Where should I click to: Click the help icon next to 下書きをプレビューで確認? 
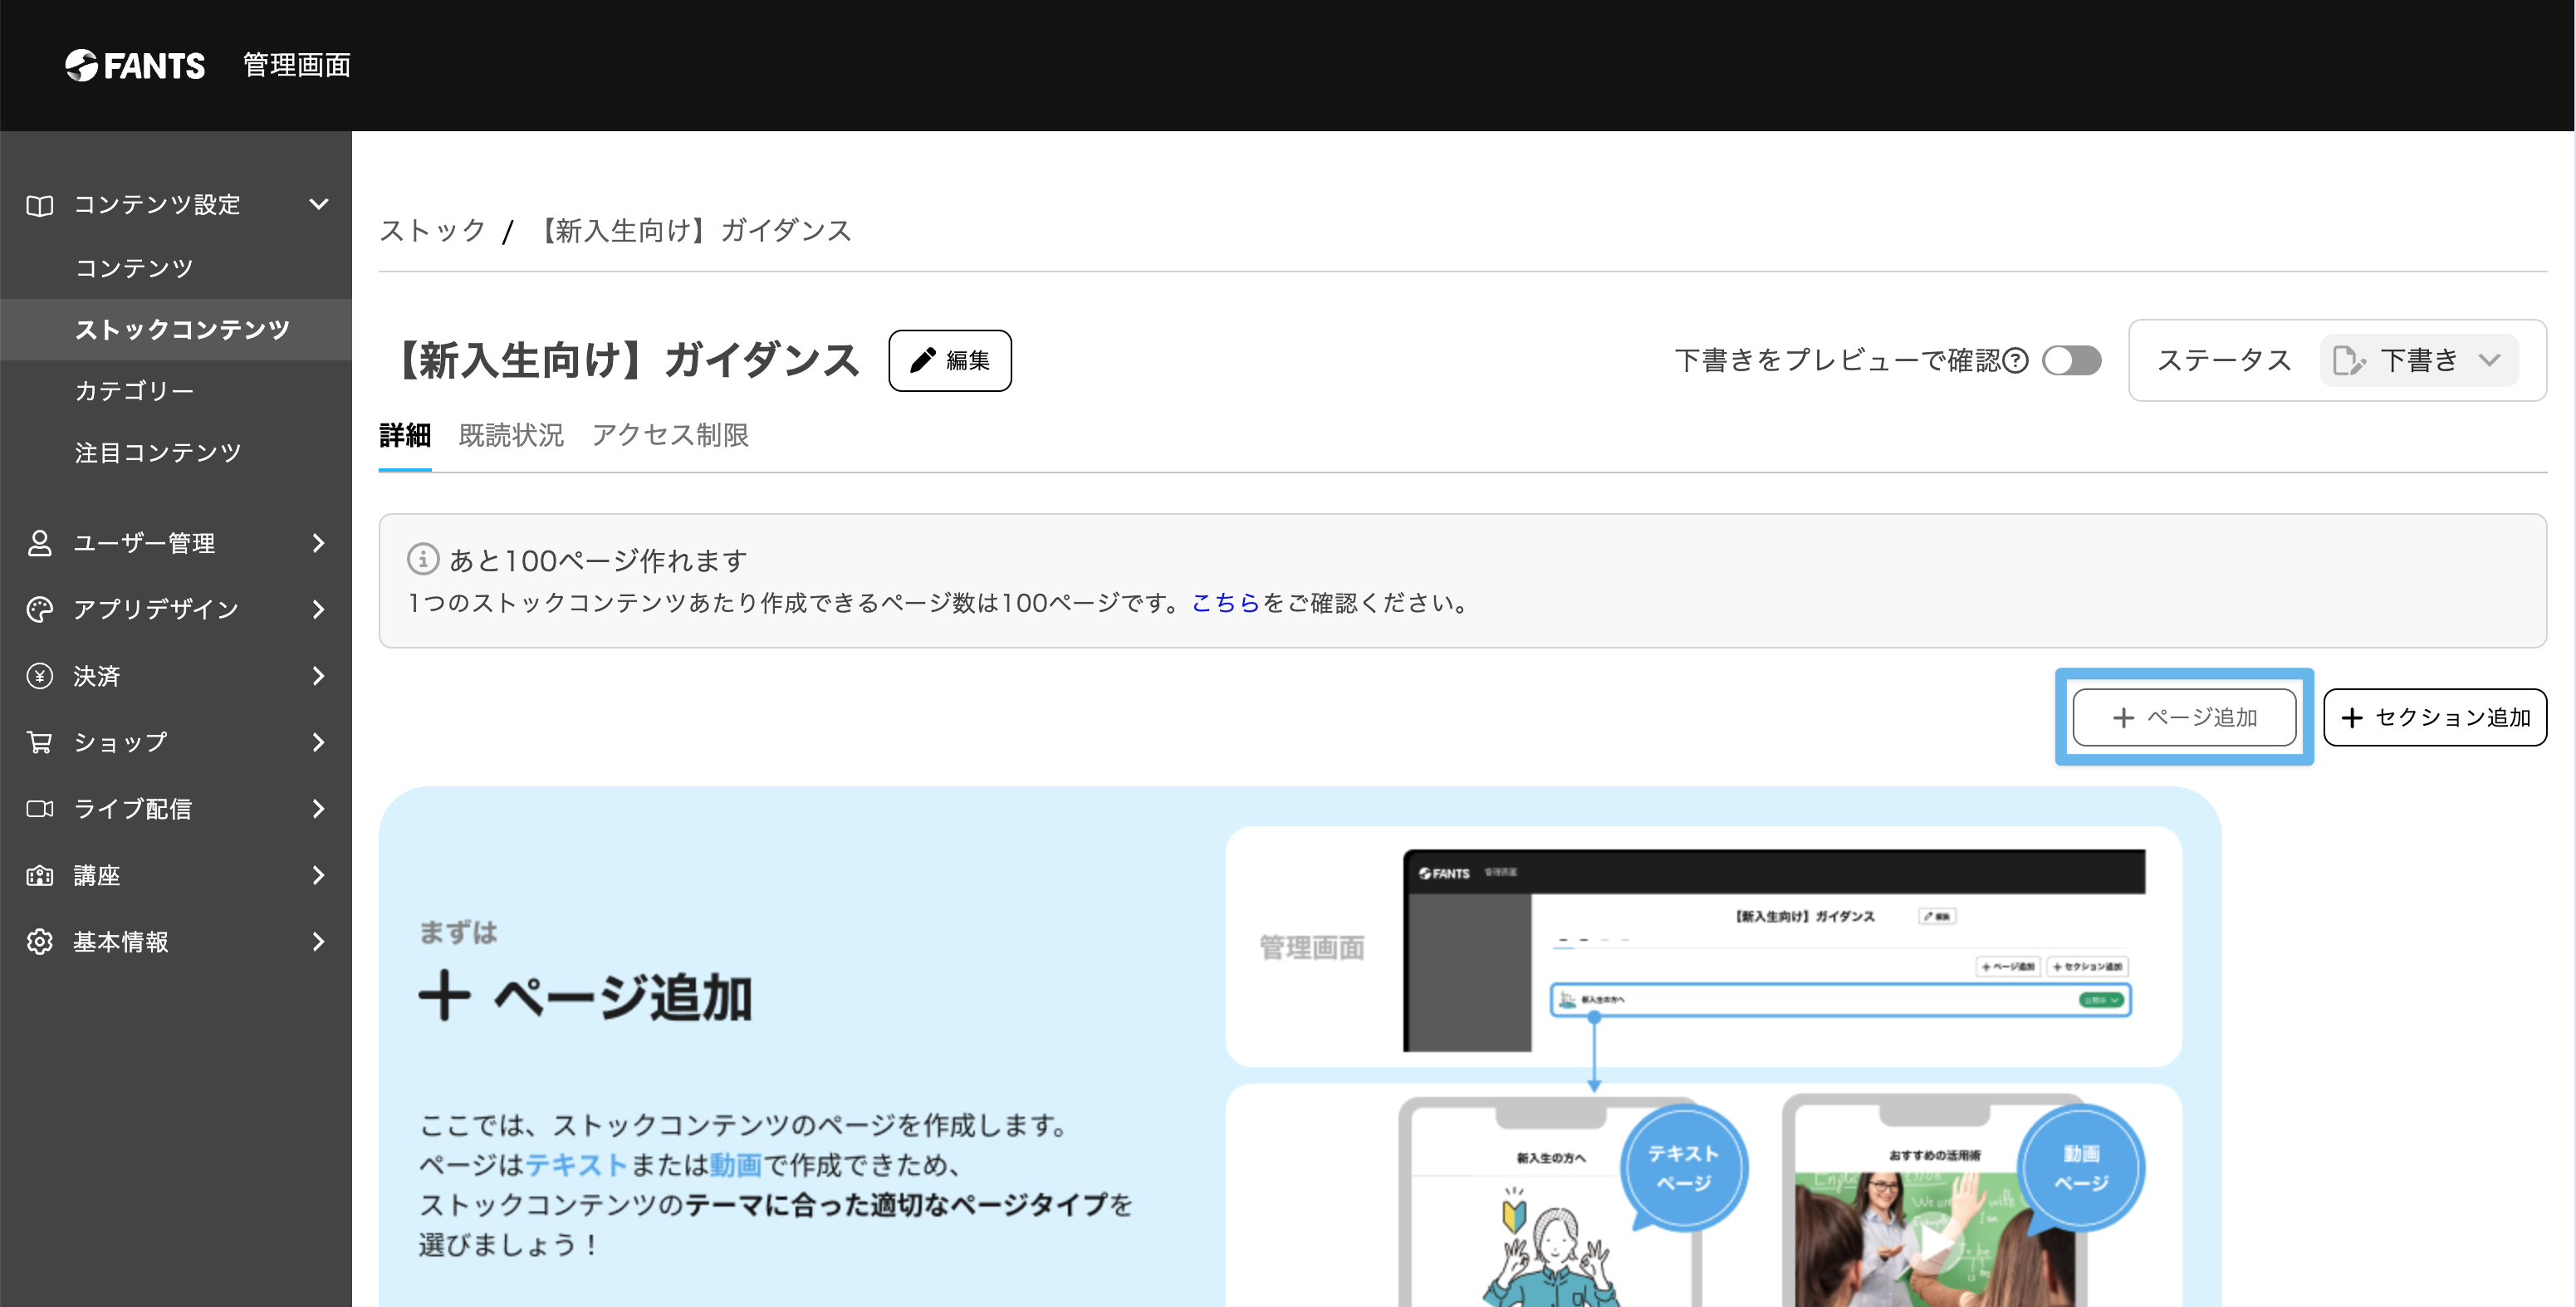point(2017,360)
